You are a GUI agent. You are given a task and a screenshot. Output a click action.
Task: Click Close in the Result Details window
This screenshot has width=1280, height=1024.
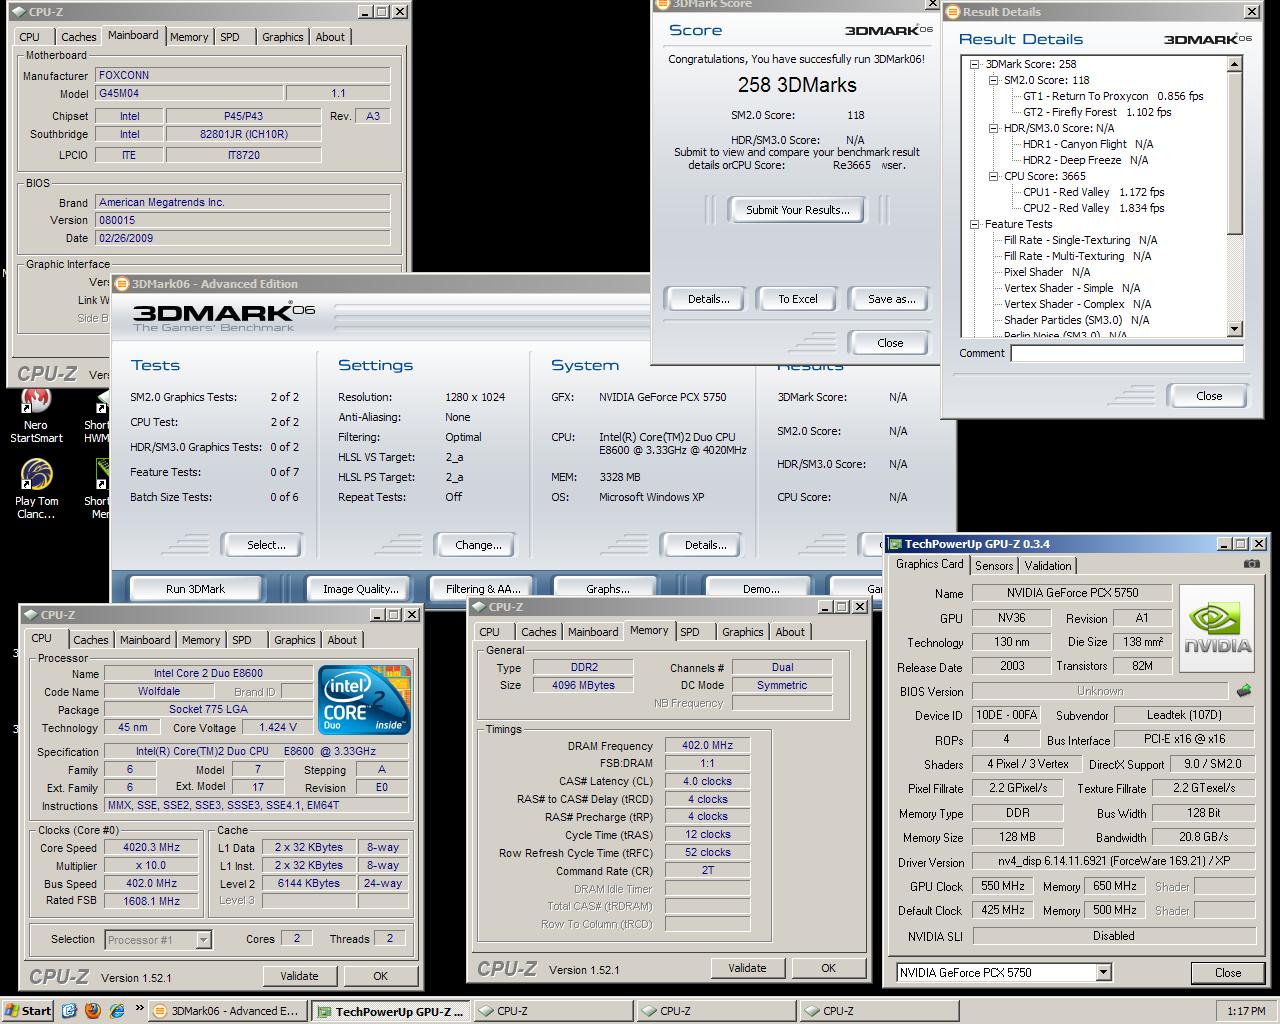click(x=1208, y=396)
